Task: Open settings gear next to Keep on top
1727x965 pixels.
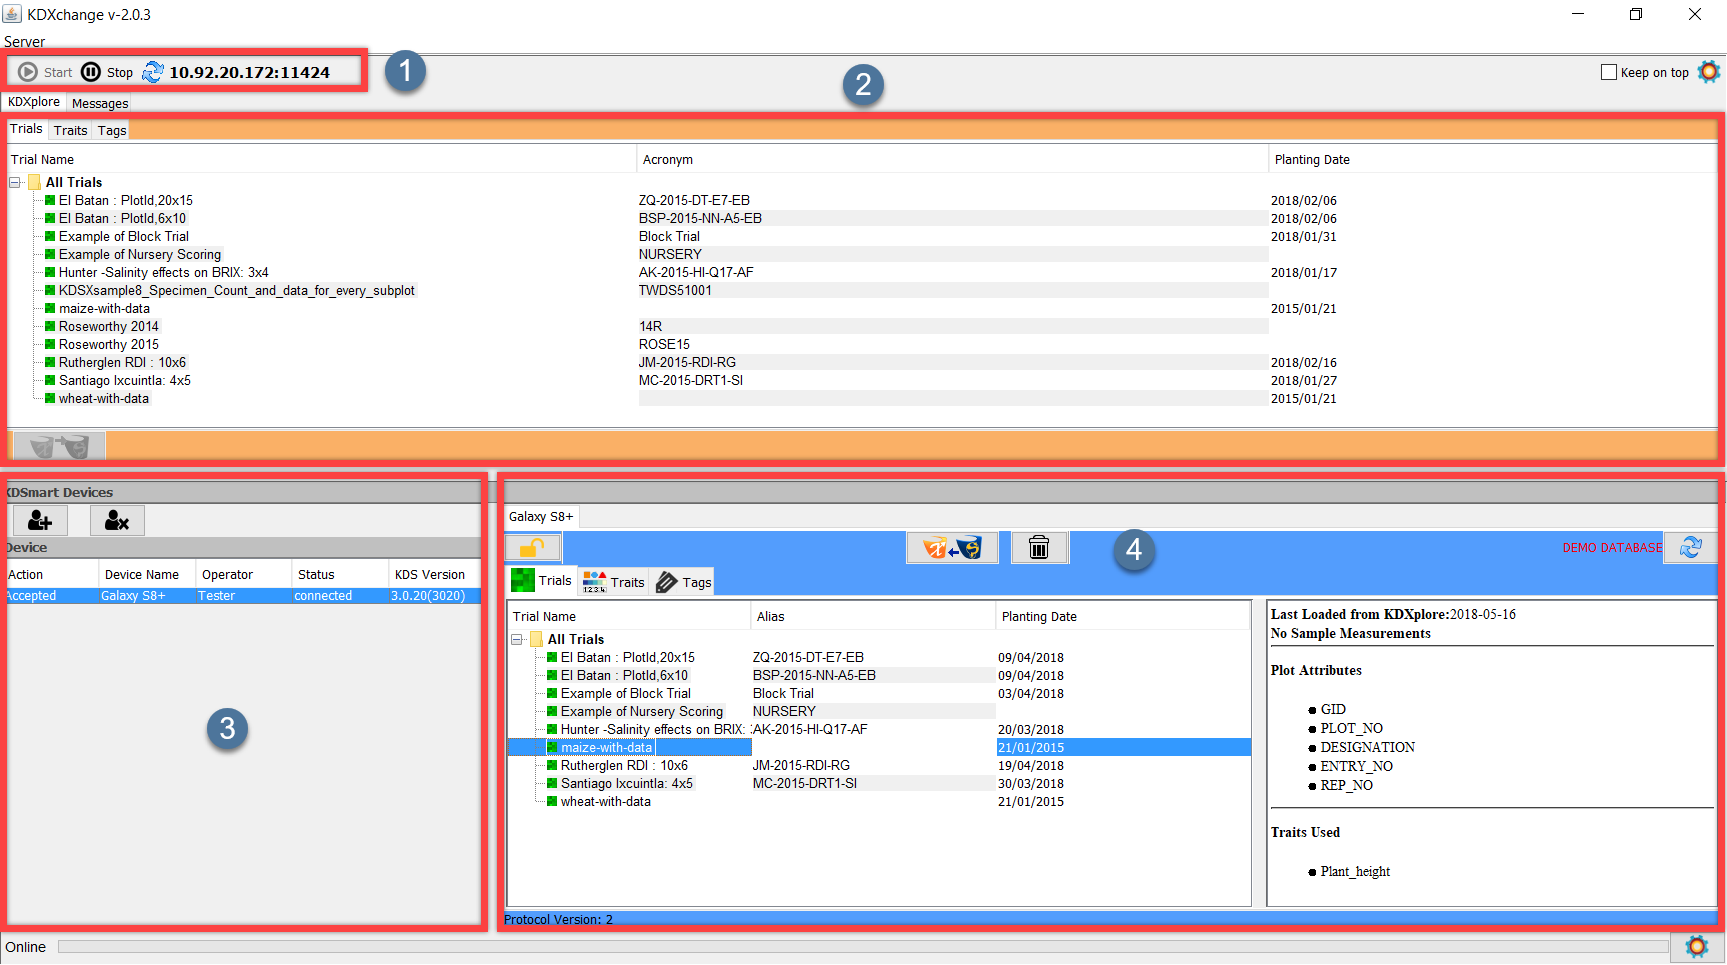Action: [1709, 72]
